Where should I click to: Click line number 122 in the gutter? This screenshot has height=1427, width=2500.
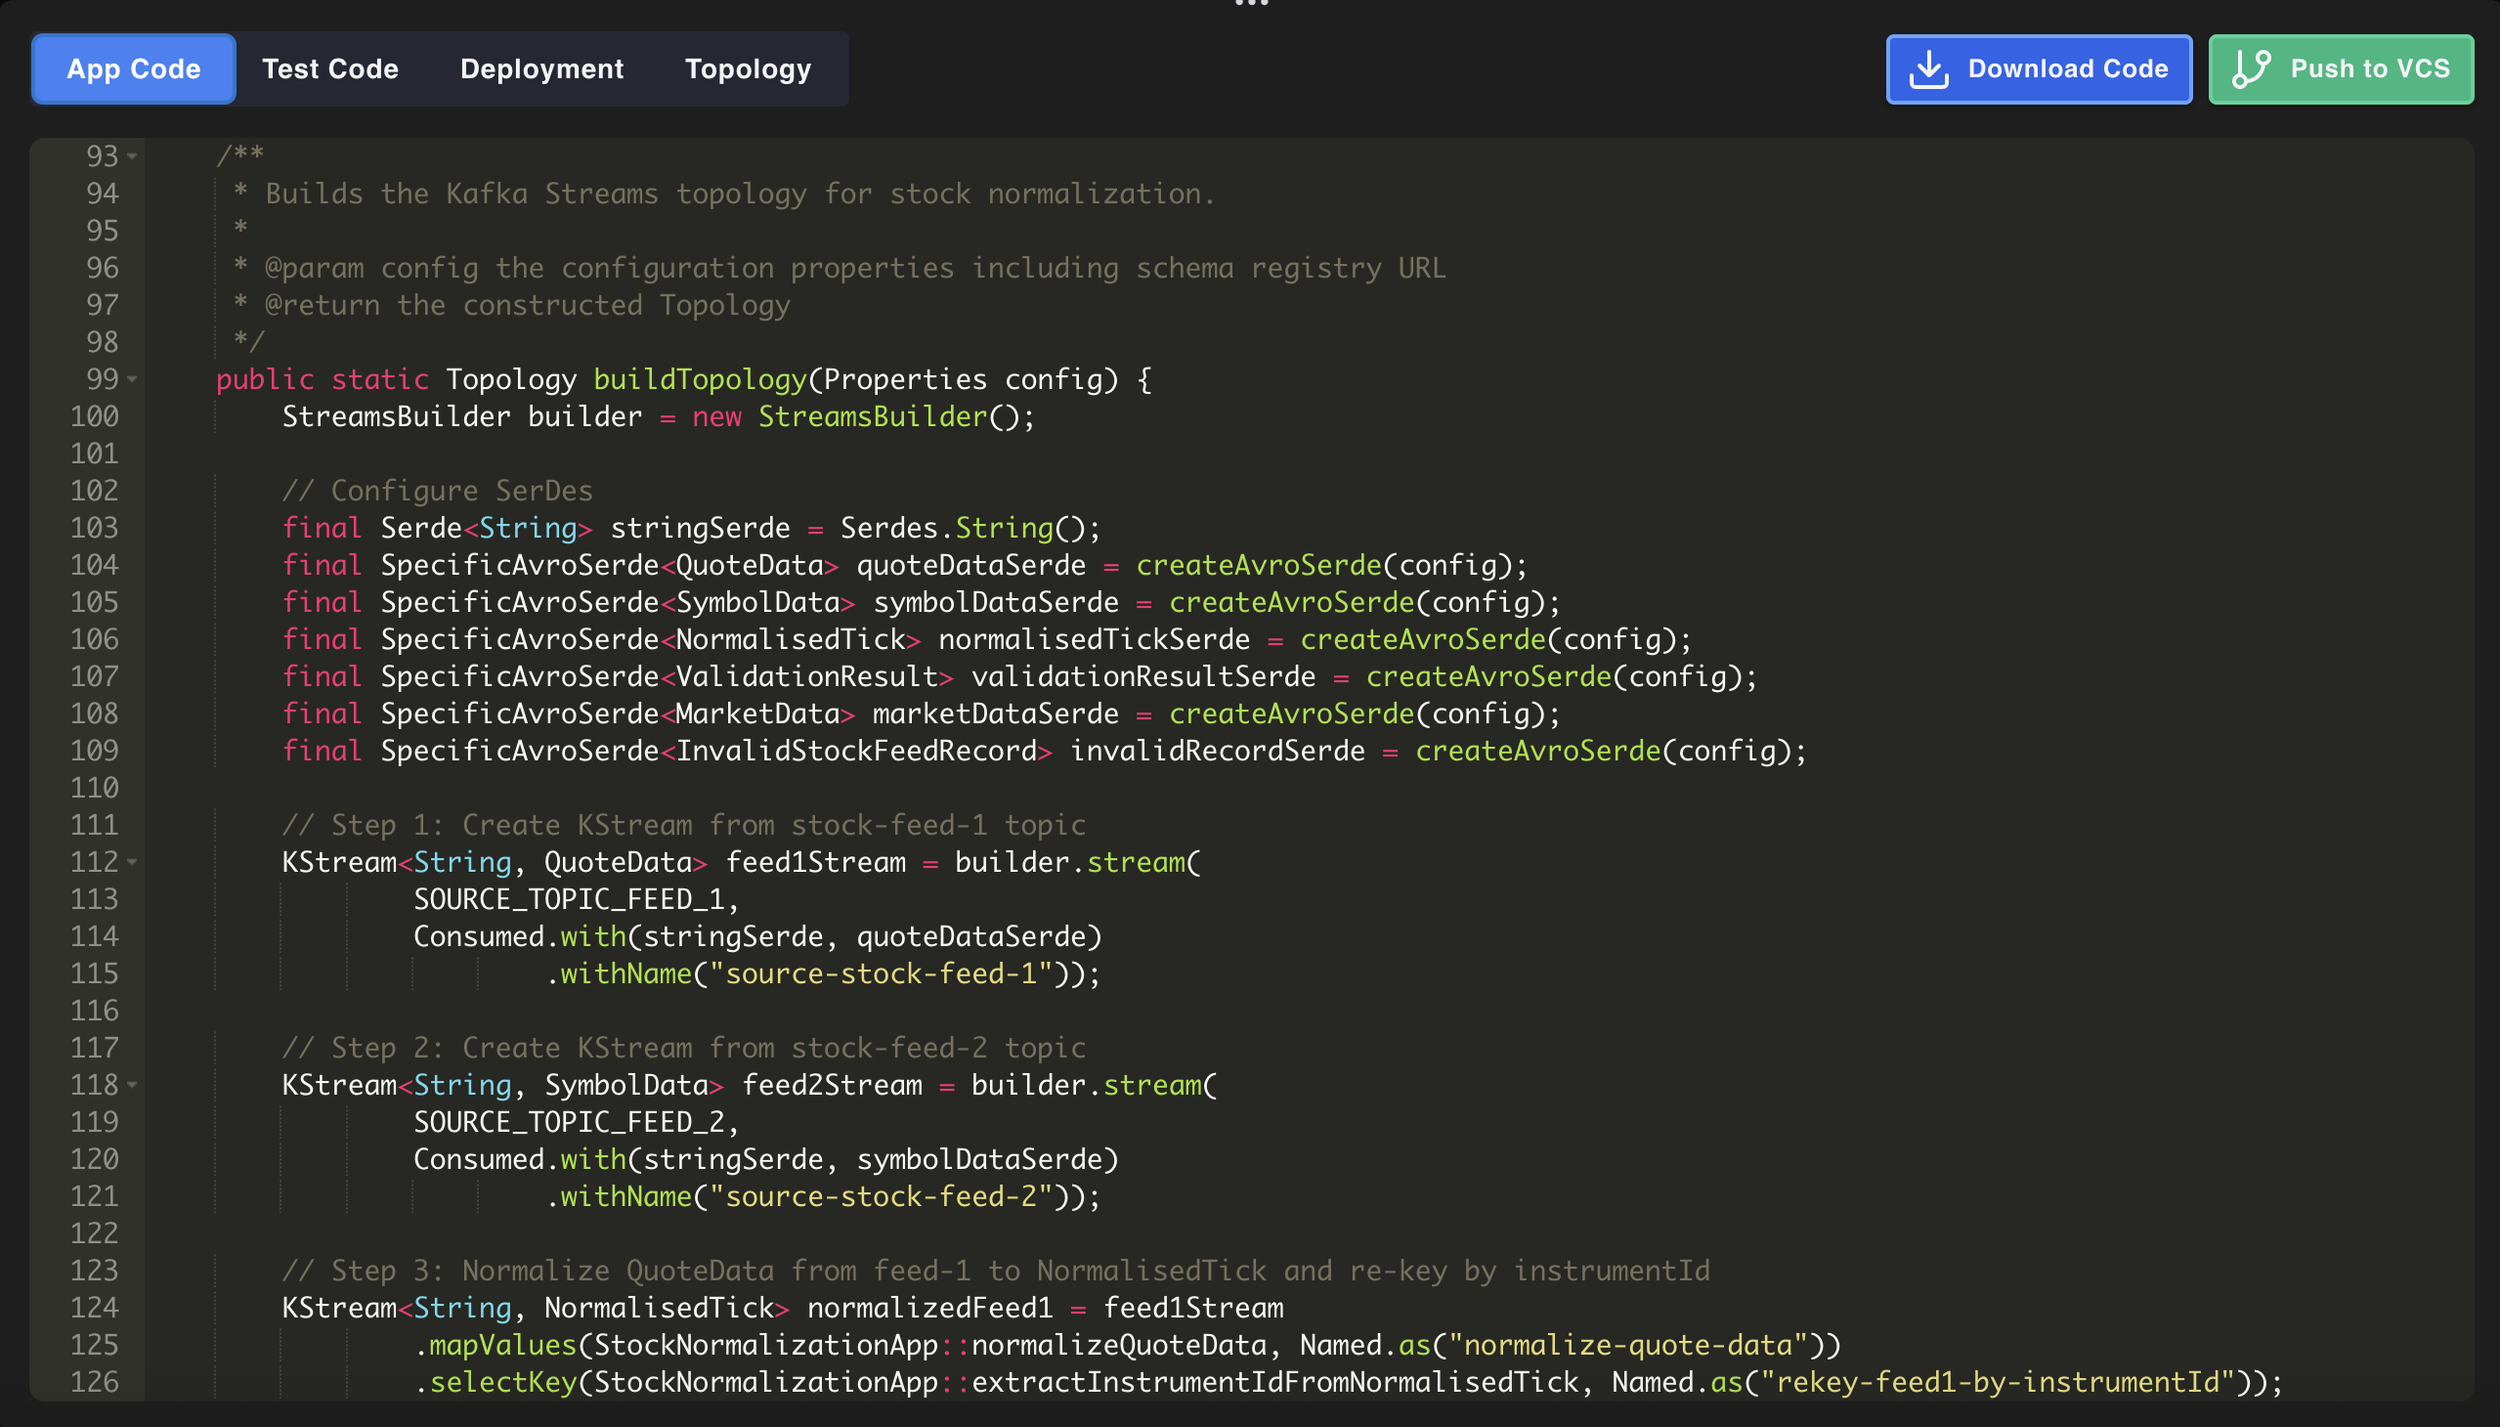pyautogui.click(x=94, y=1233)
